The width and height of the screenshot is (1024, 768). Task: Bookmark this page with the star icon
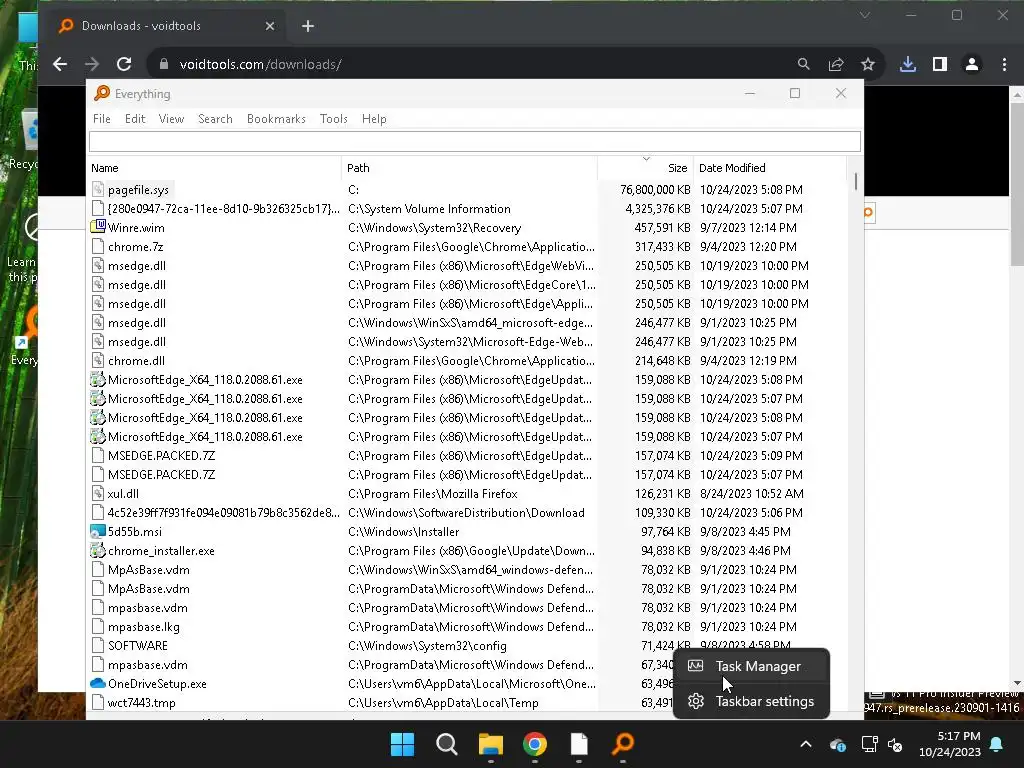point(867,64)
